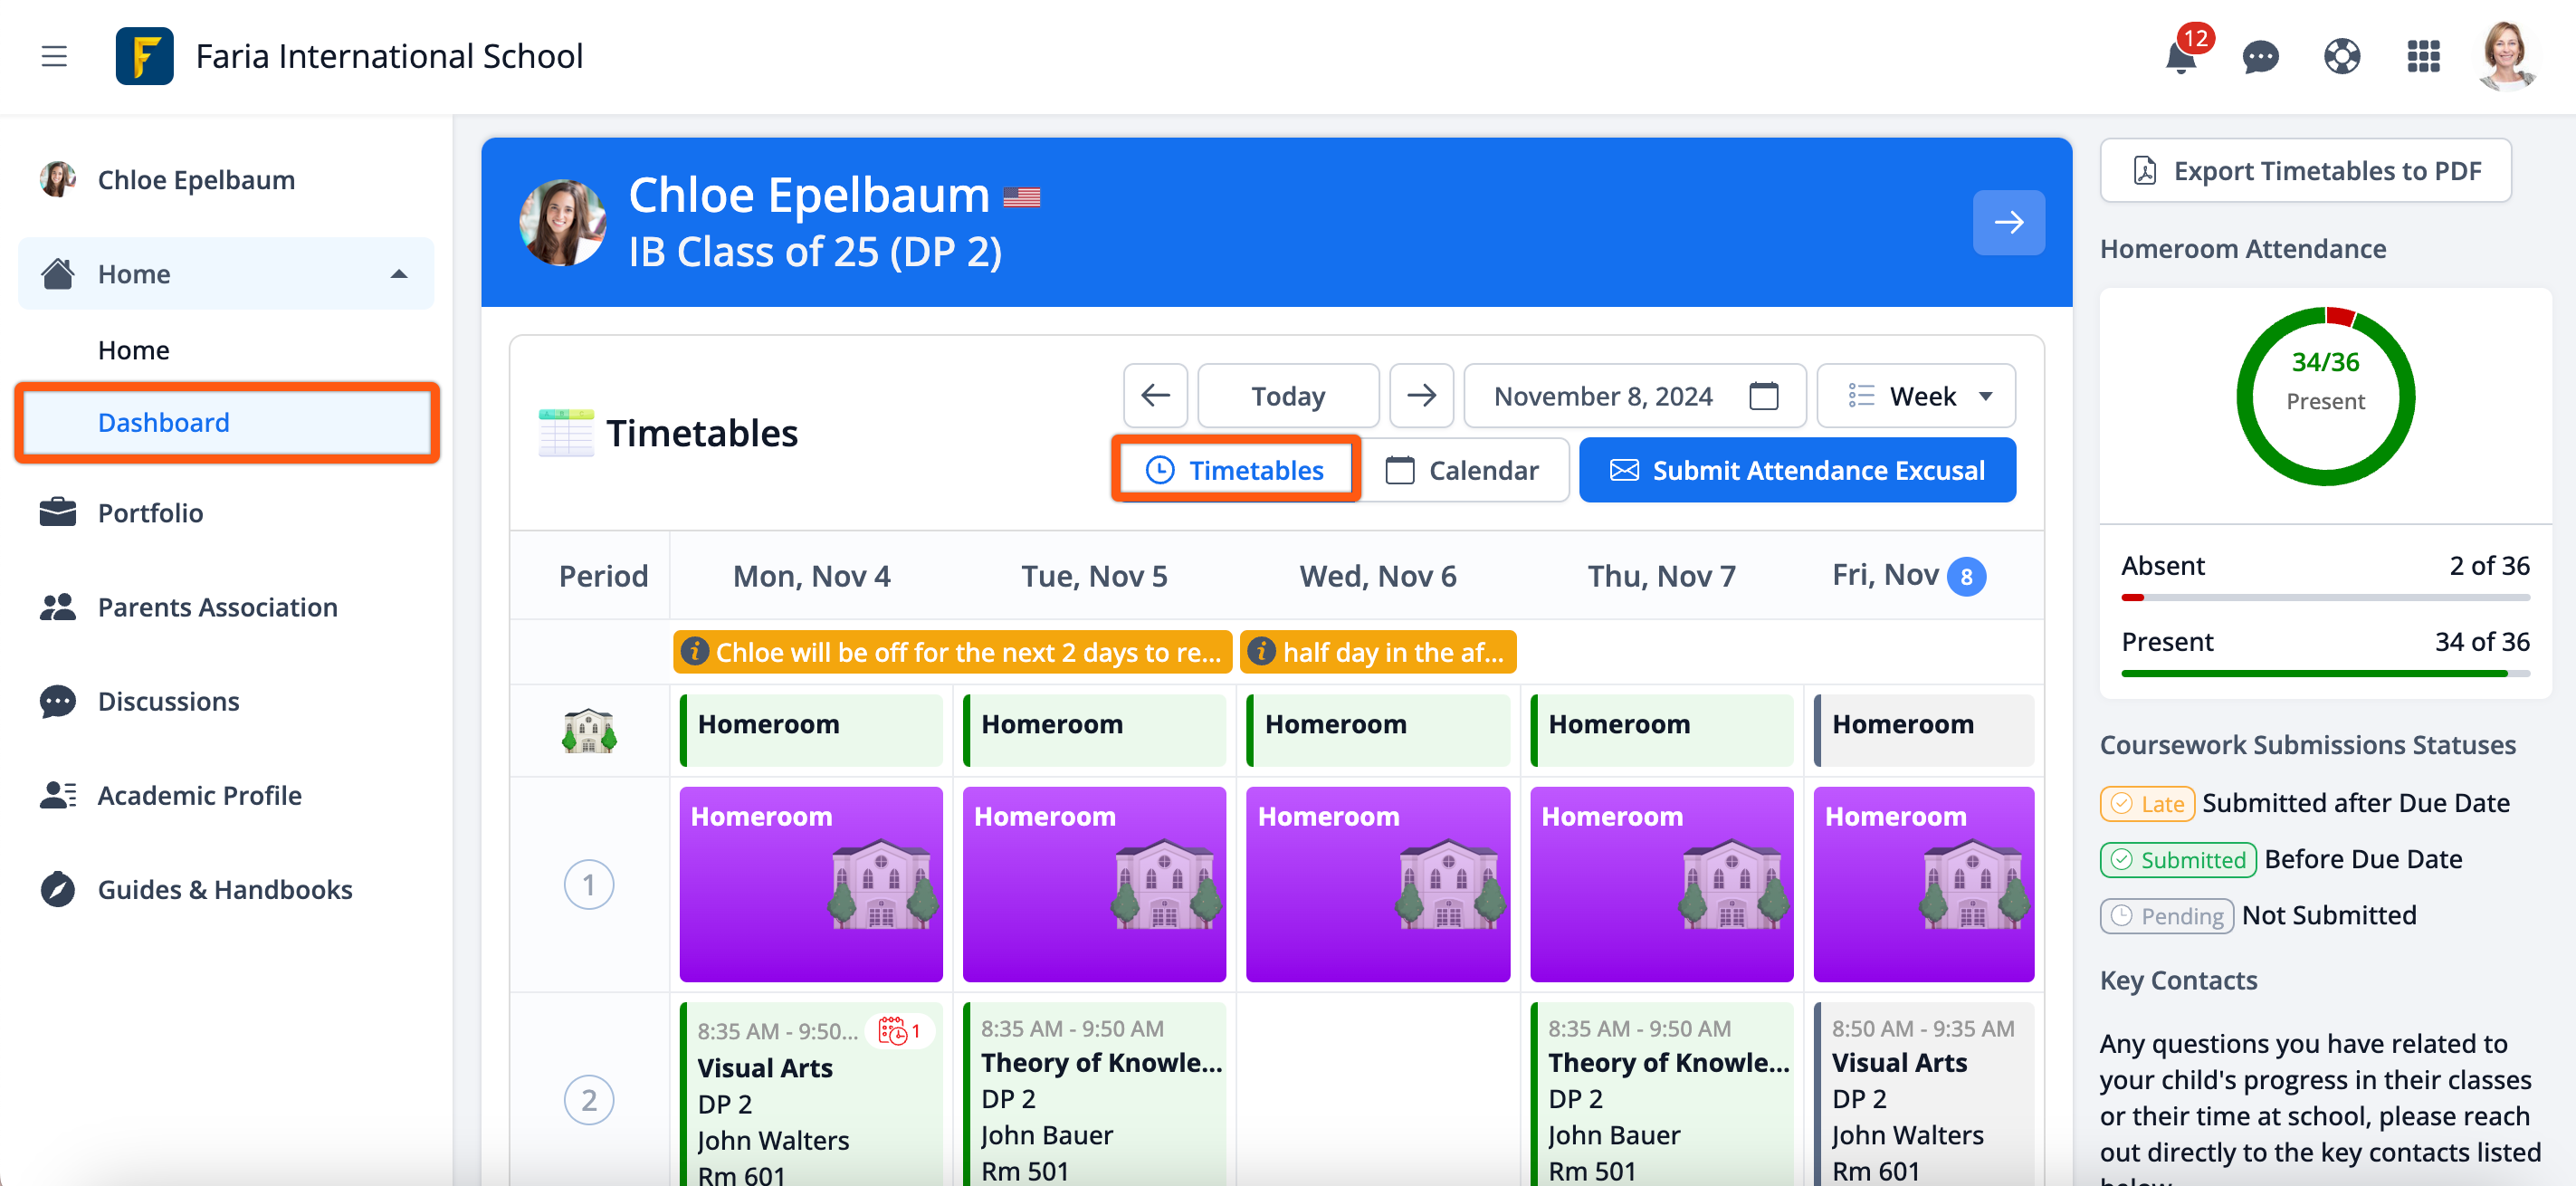The width and height of the screenshot is (2576, 1186).
Task: Click the 34/36 Present attendance ring
Action: click(2324, 396)
